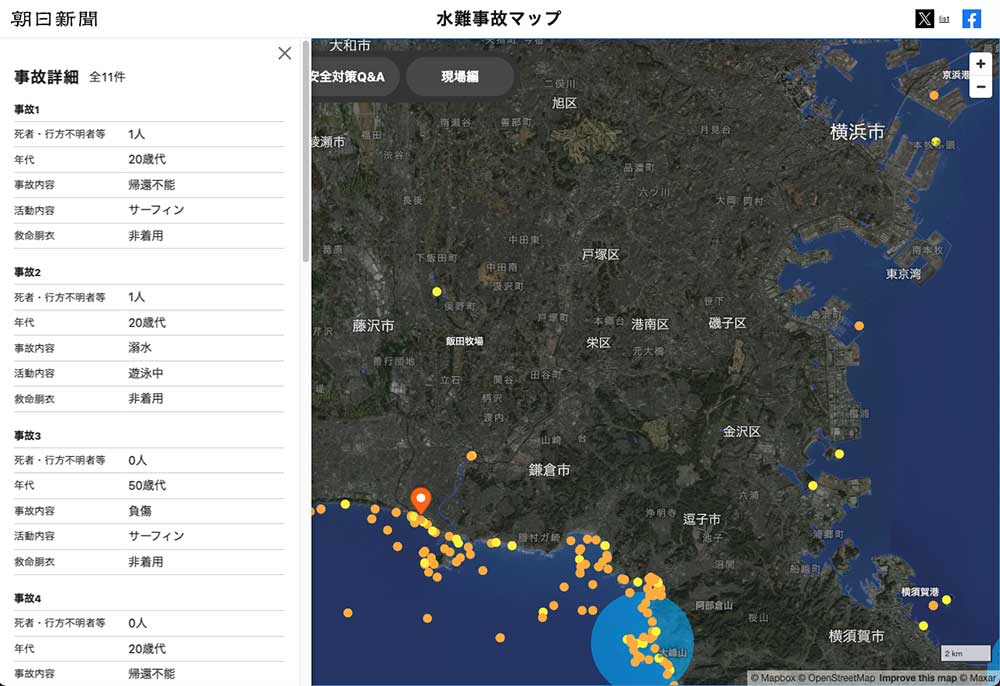The height and width of the screenshot is (686, 1000).
Task: Open the 現場編 section
Action: 459,77
